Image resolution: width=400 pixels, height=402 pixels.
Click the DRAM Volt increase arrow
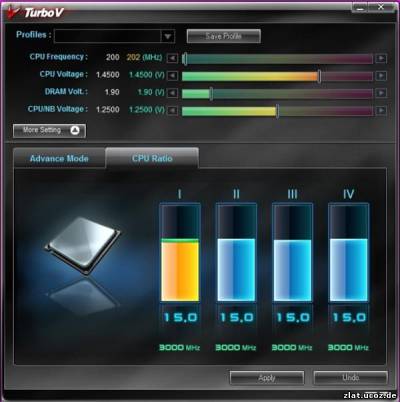(381, 93)
